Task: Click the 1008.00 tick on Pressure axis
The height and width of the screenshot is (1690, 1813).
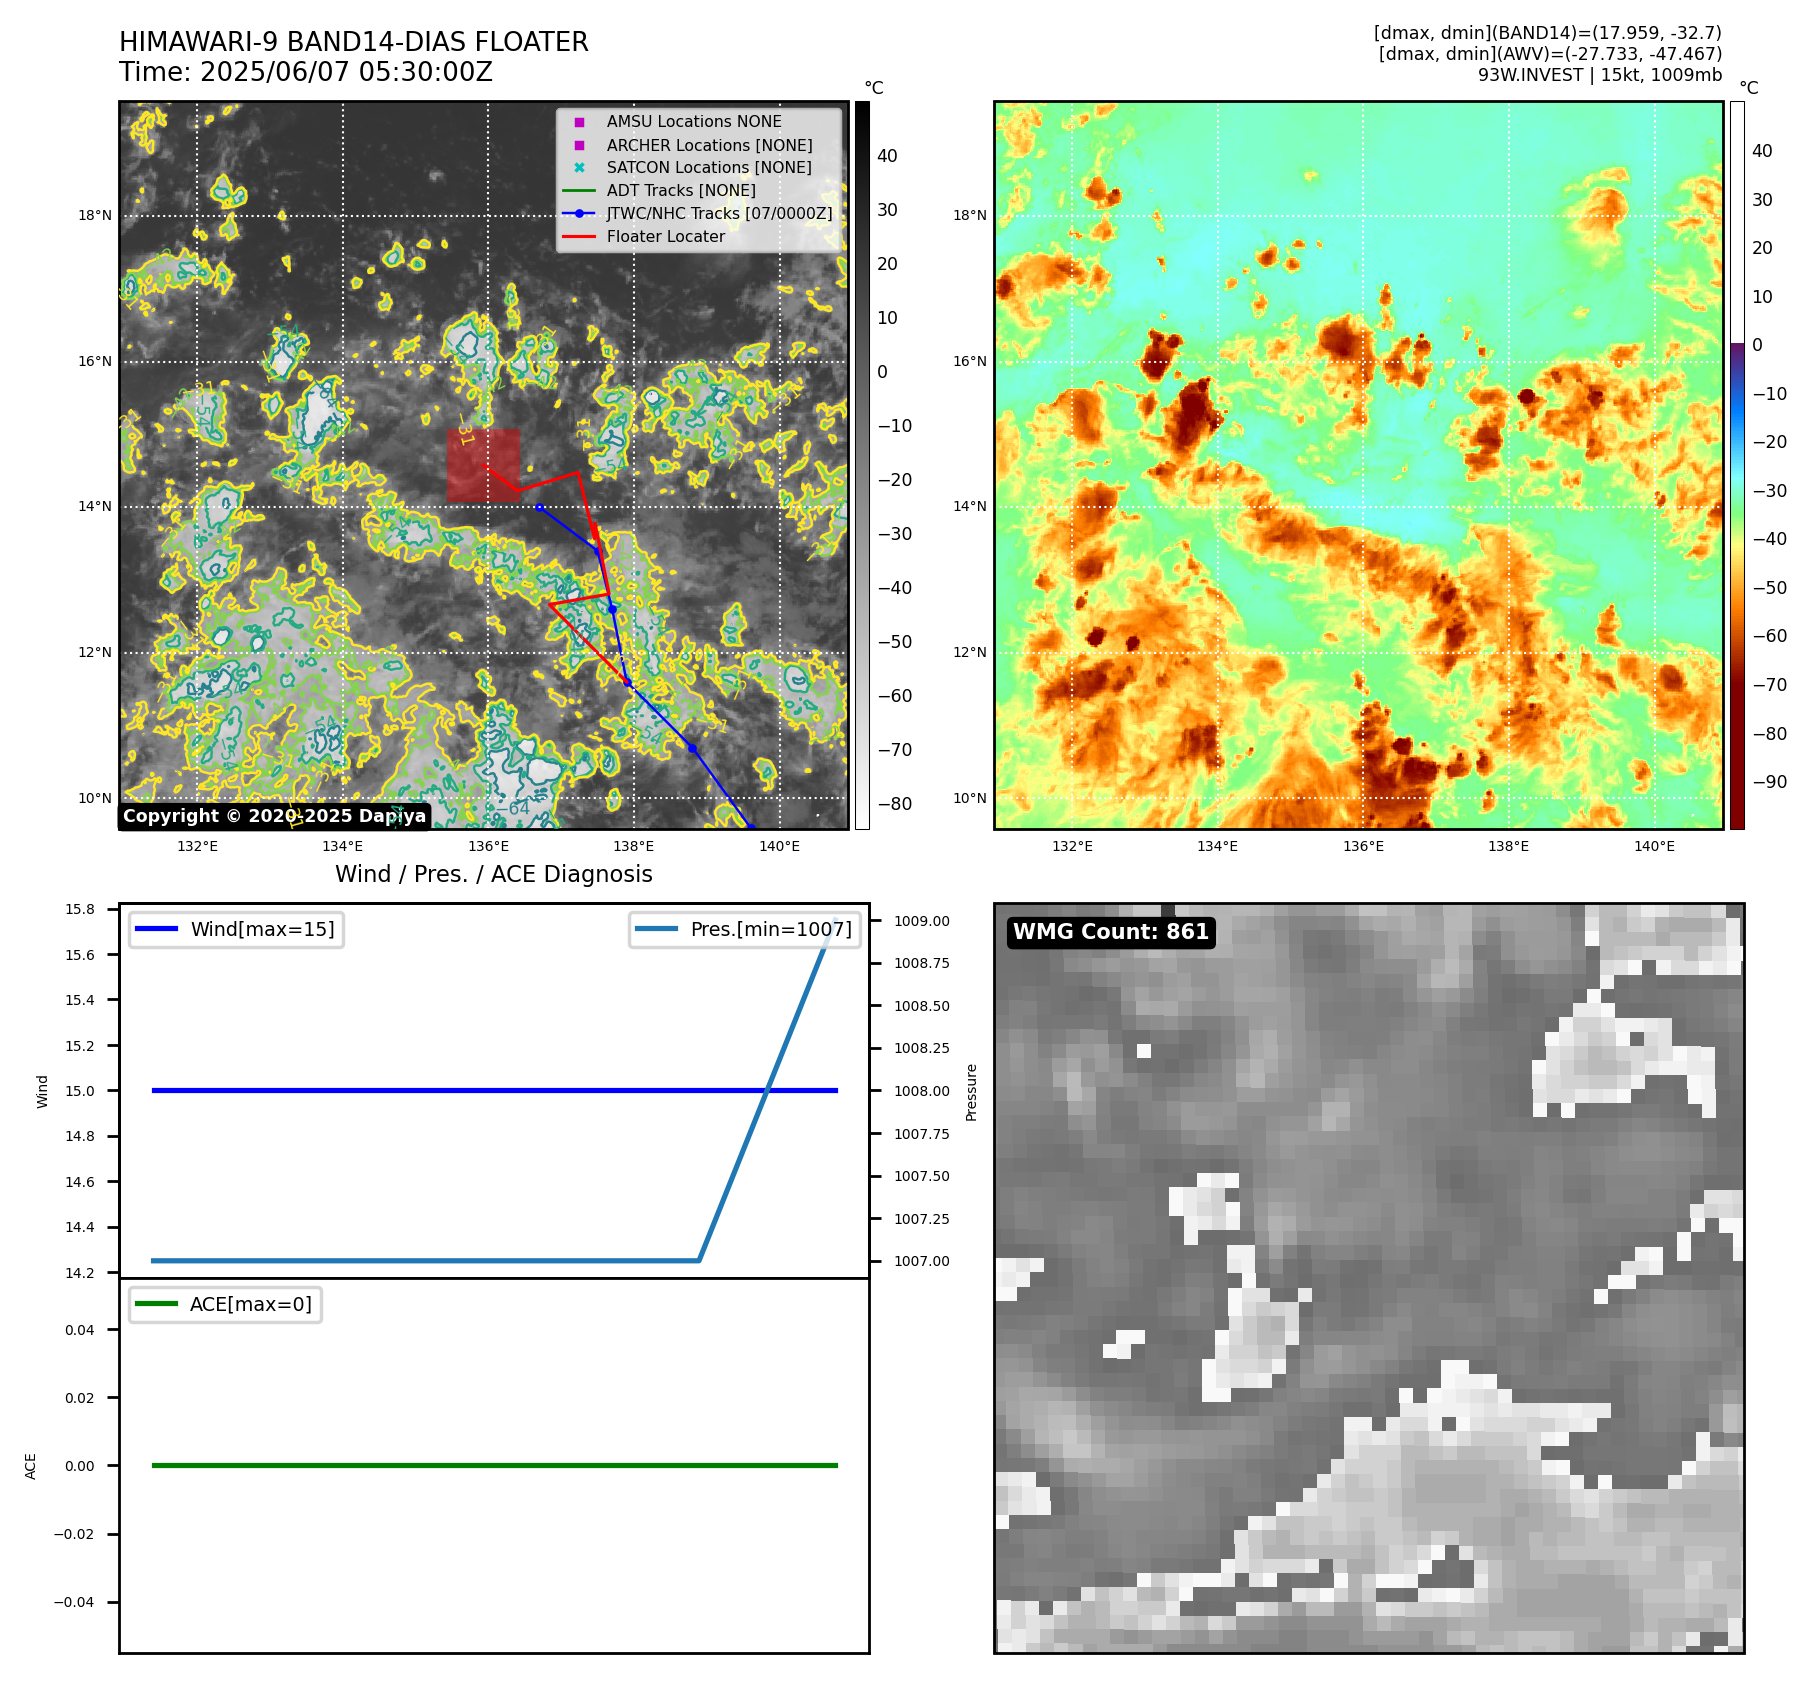Action: point(922,1091)
